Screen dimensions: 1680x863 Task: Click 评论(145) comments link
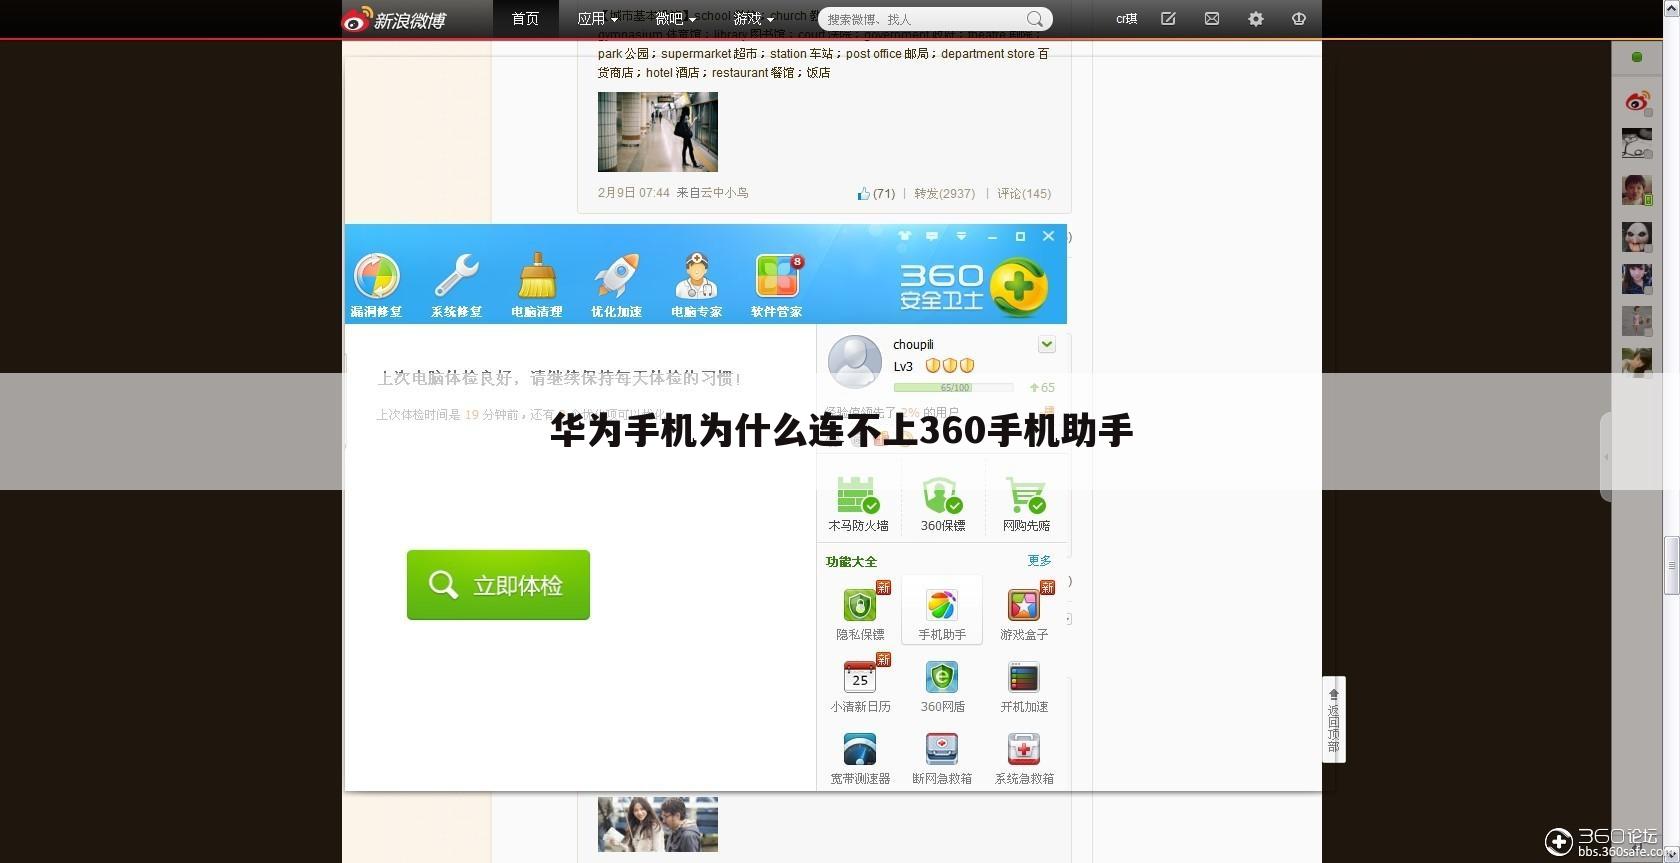pyautogui.click(x=1024, y=194)
